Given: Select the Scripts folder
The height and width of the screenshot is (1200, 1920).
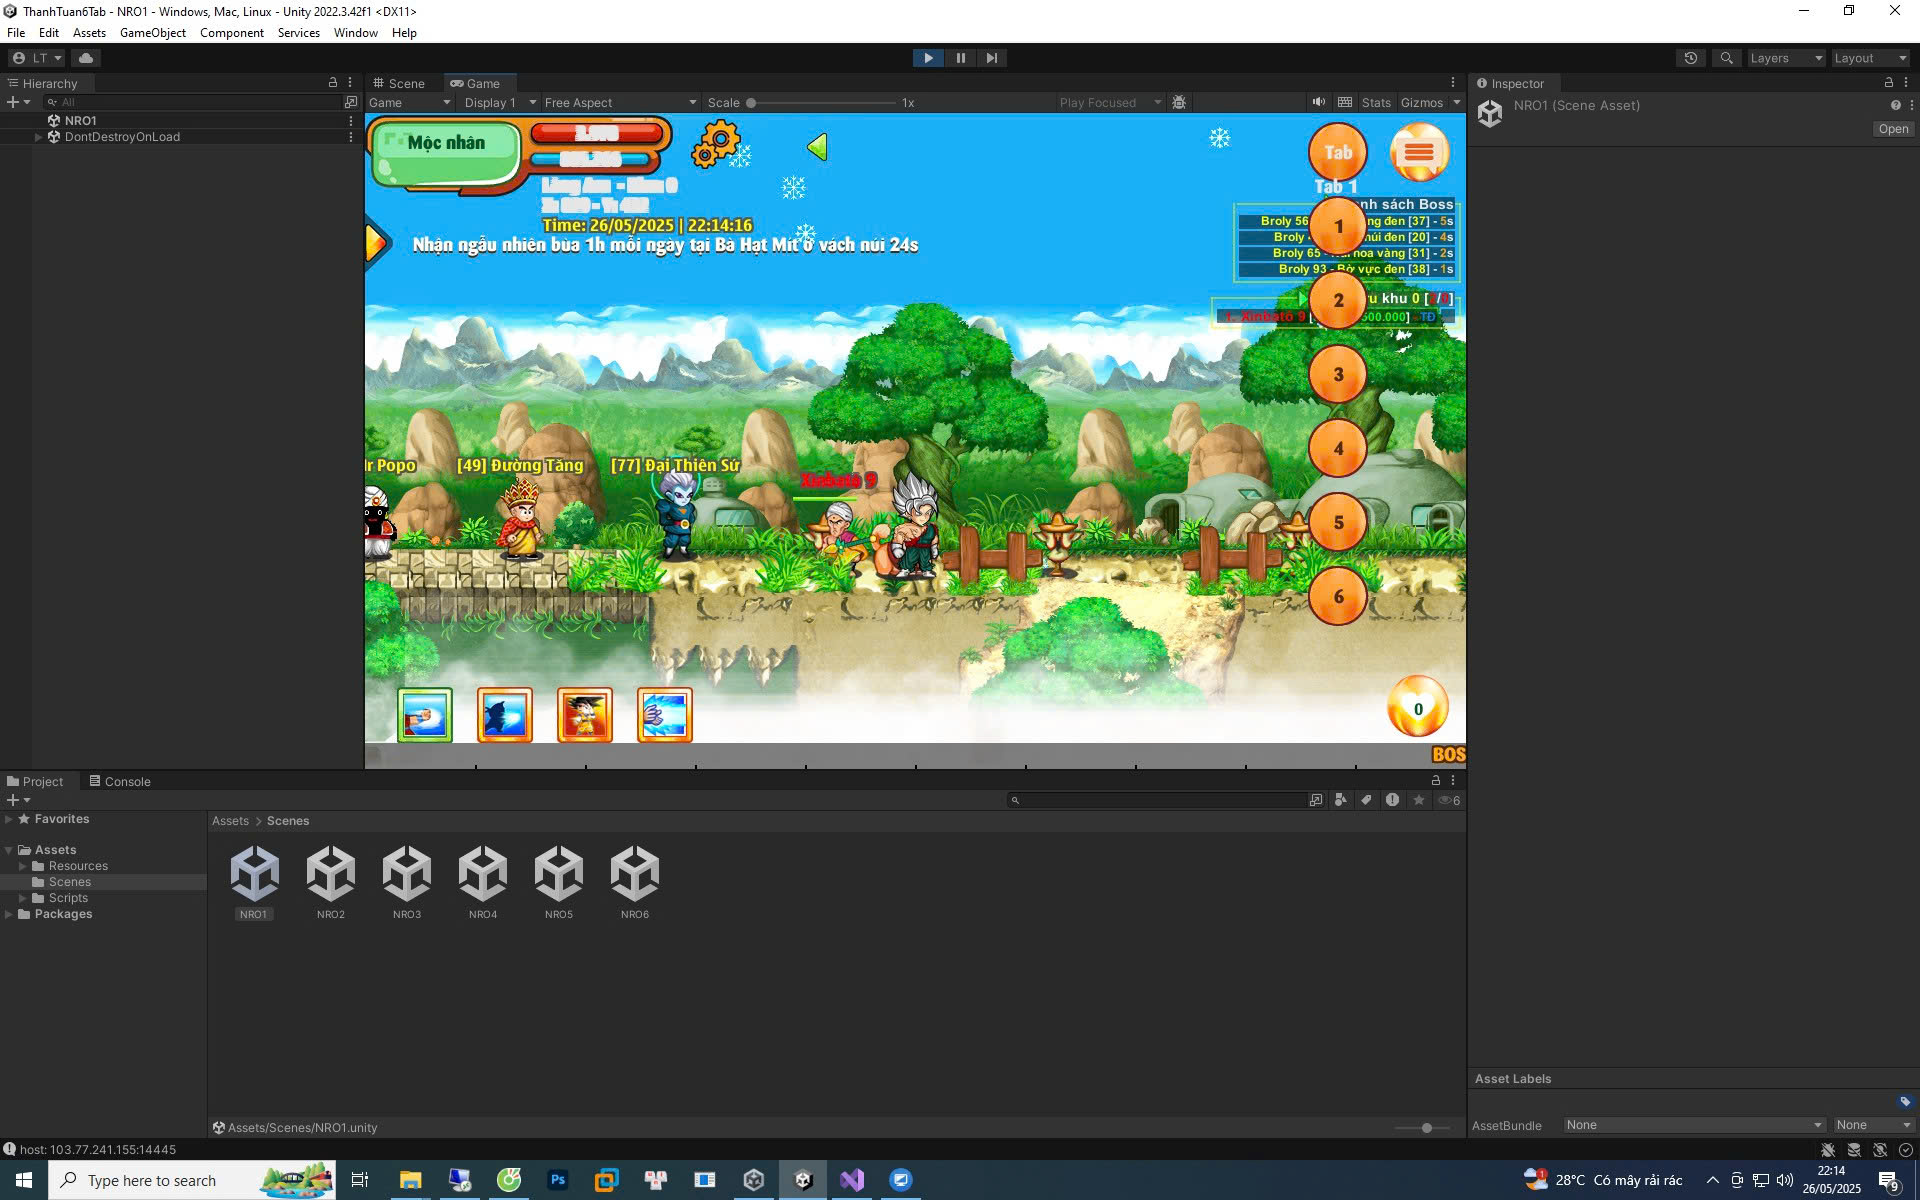Looking at the screenshot, I should [68, 898].
